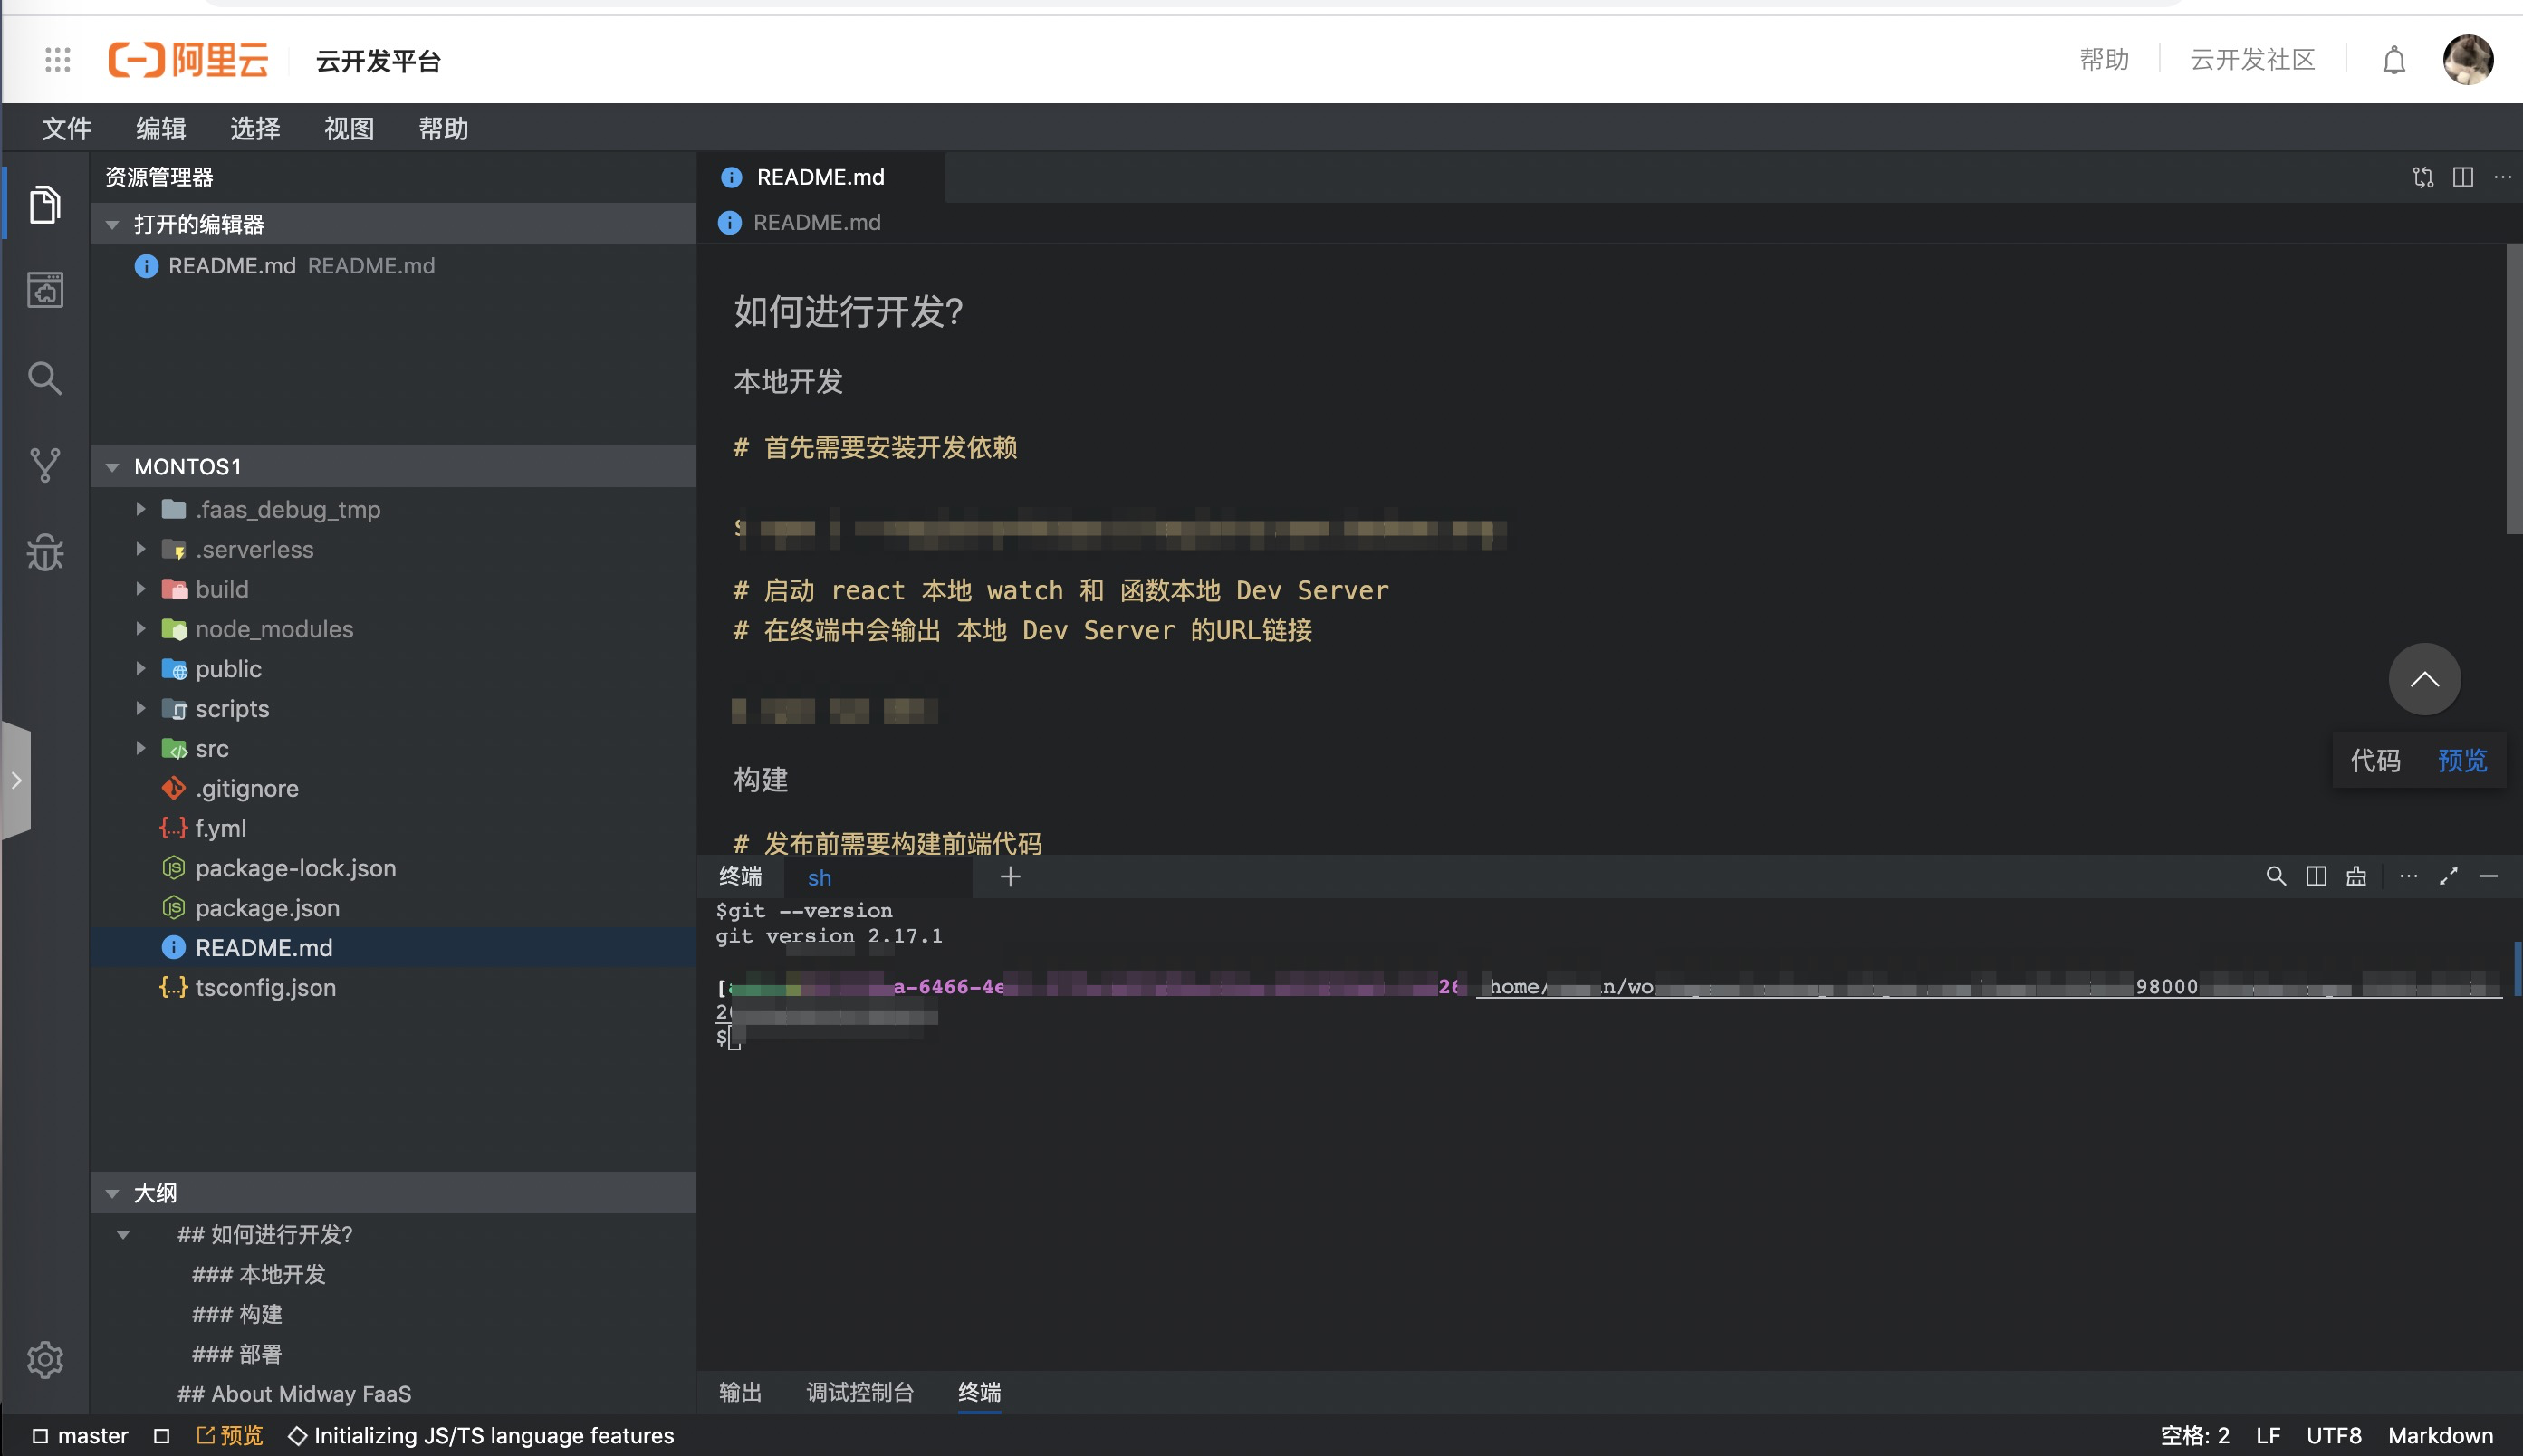Open the 云开发社区 link
2523x1456 pixels.
coord(2252,60)
